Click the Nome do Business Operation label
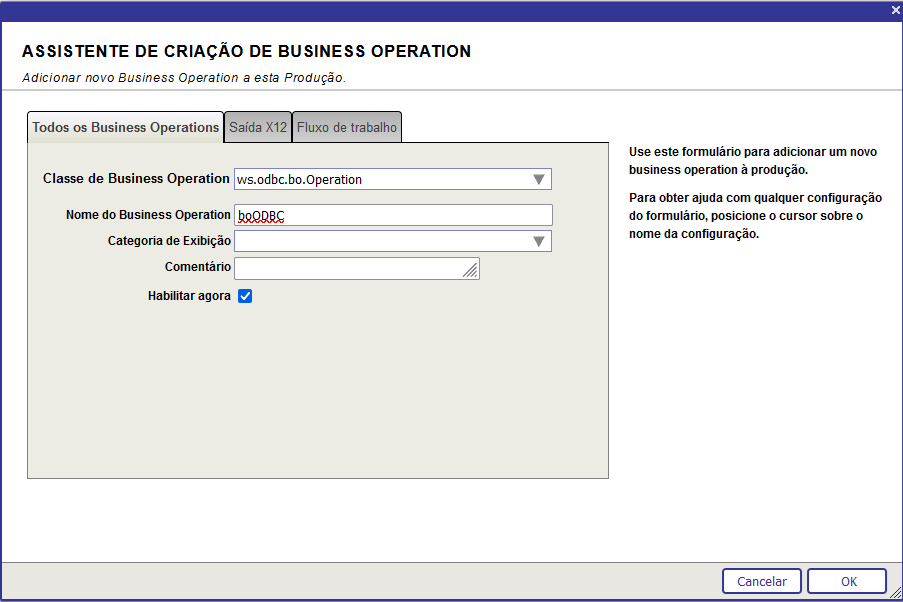Image resolution: width=903 pixels, height=602 pixels. (x=148, y=215)
